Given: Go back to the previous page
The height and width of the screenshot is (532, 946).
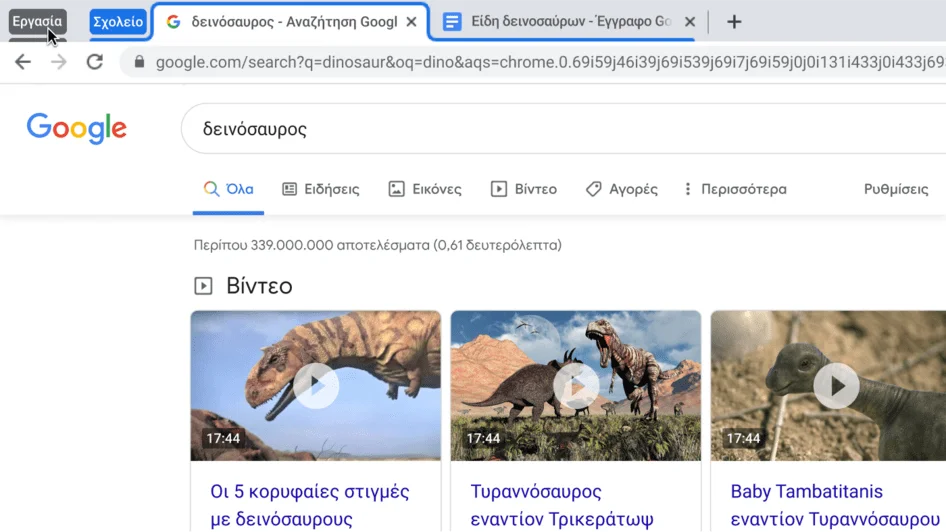Looking at the screenshot, I should coord(23,62).
